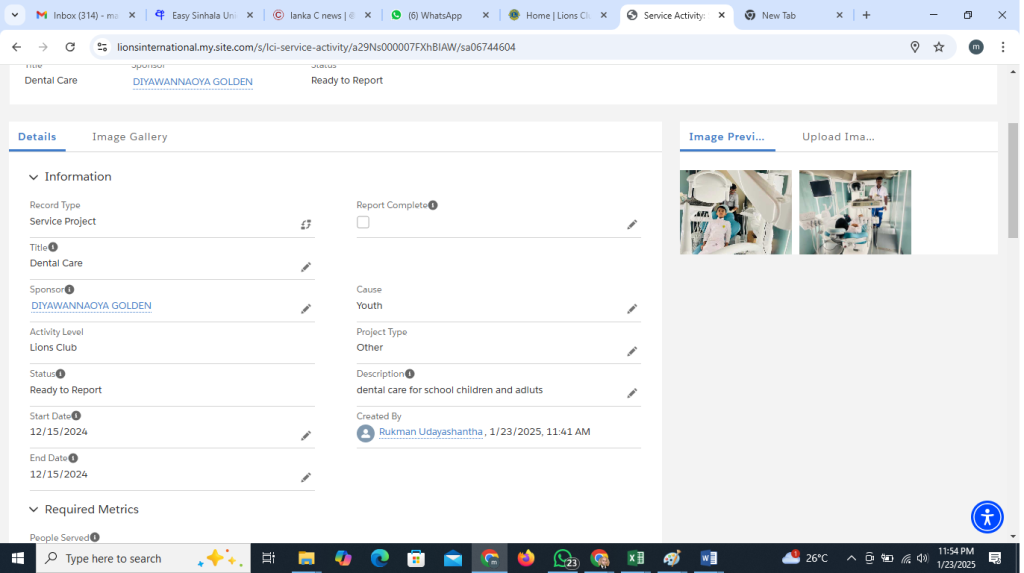Viewport: 1024px width, 573px height.
Task: Click change Record Type icon
Action: [x=306, y=225]
